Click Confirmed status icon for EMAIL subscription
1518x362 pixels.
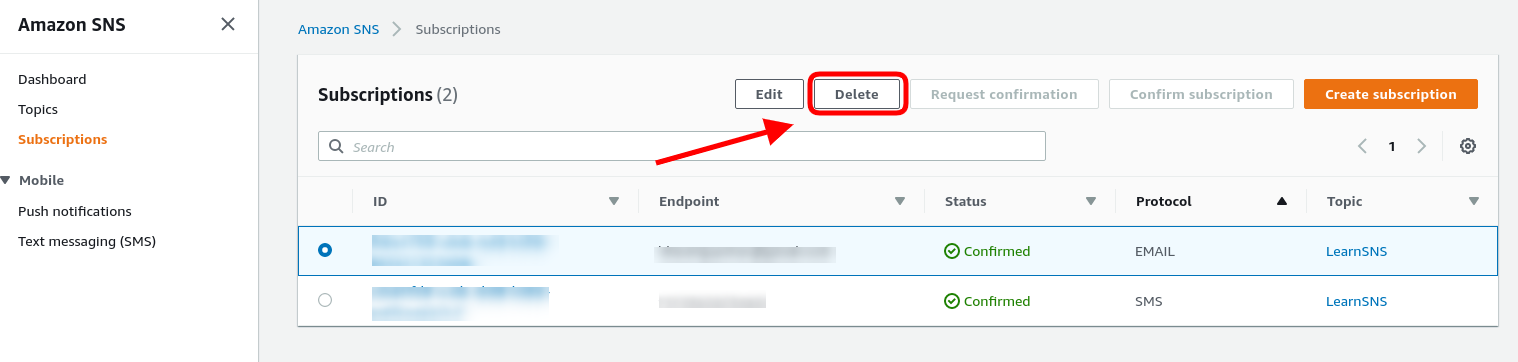coord(952,251)
